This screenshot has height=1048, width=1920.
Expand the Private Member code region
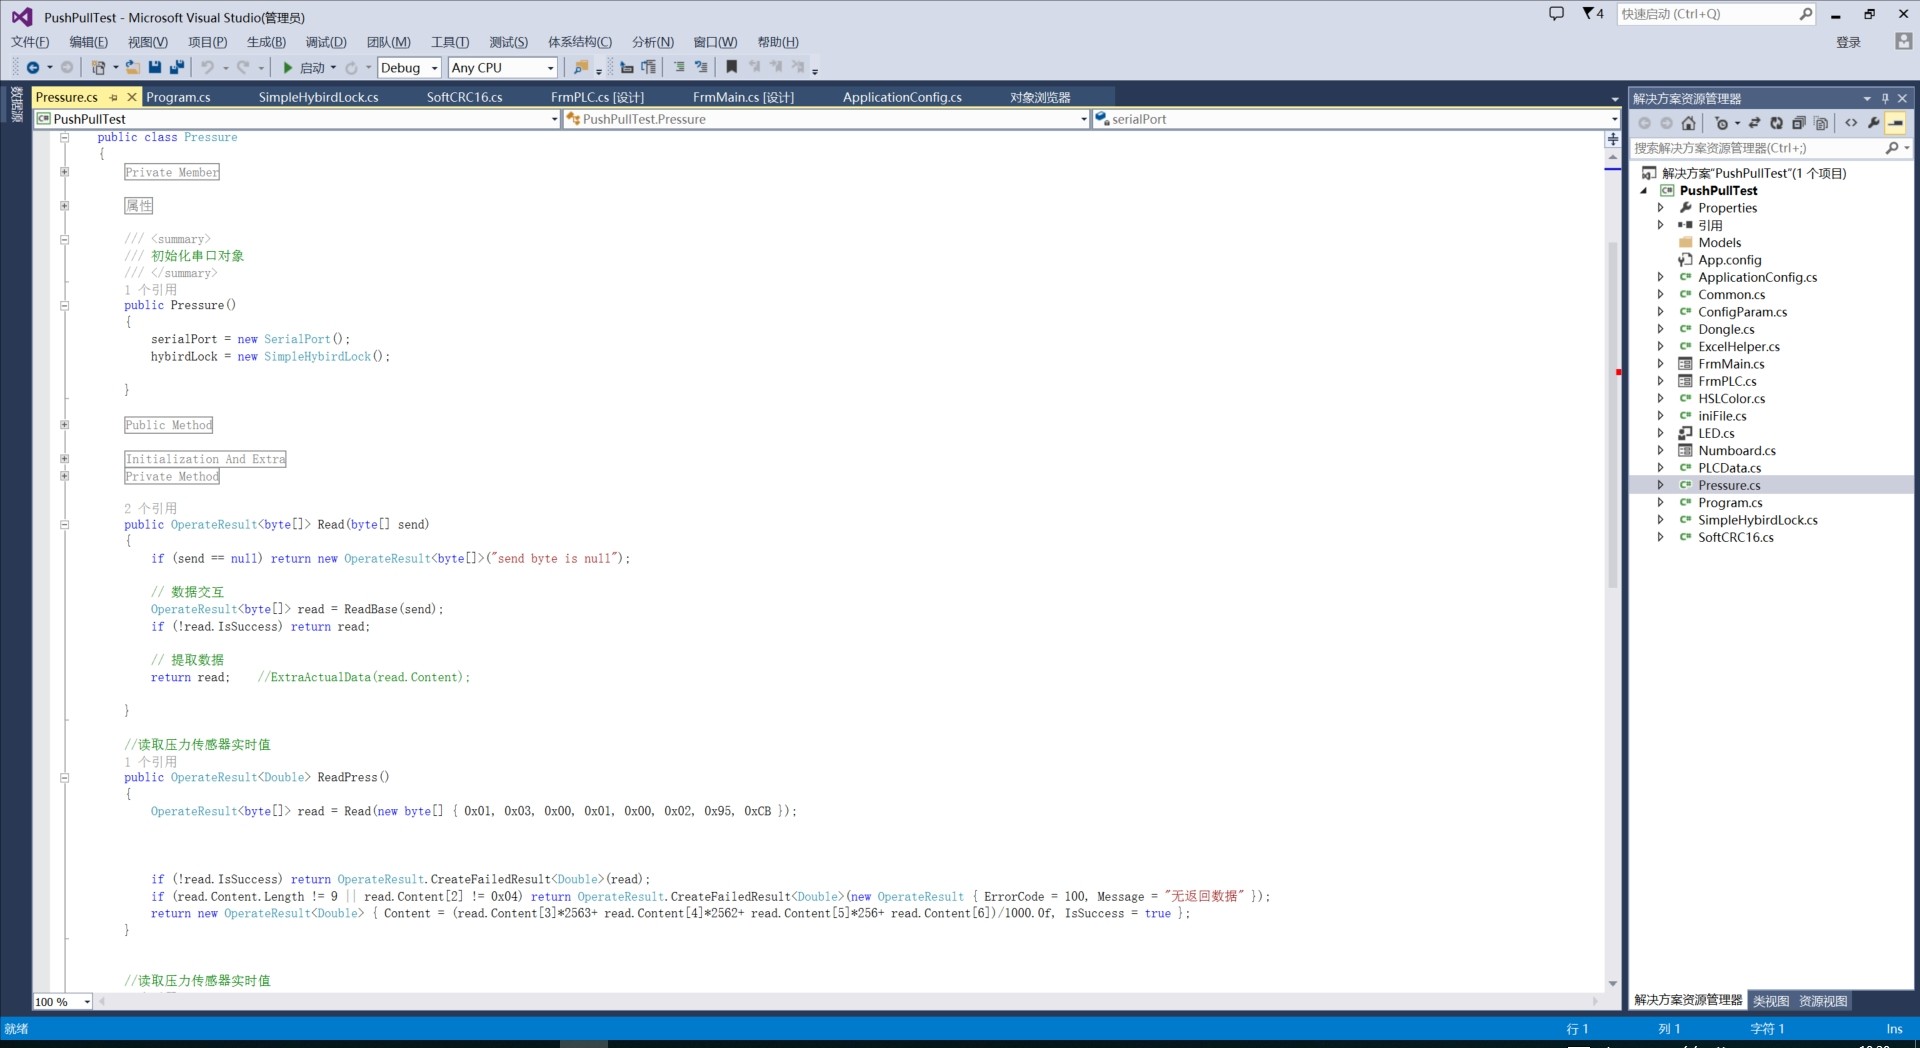tap(65, 172)
